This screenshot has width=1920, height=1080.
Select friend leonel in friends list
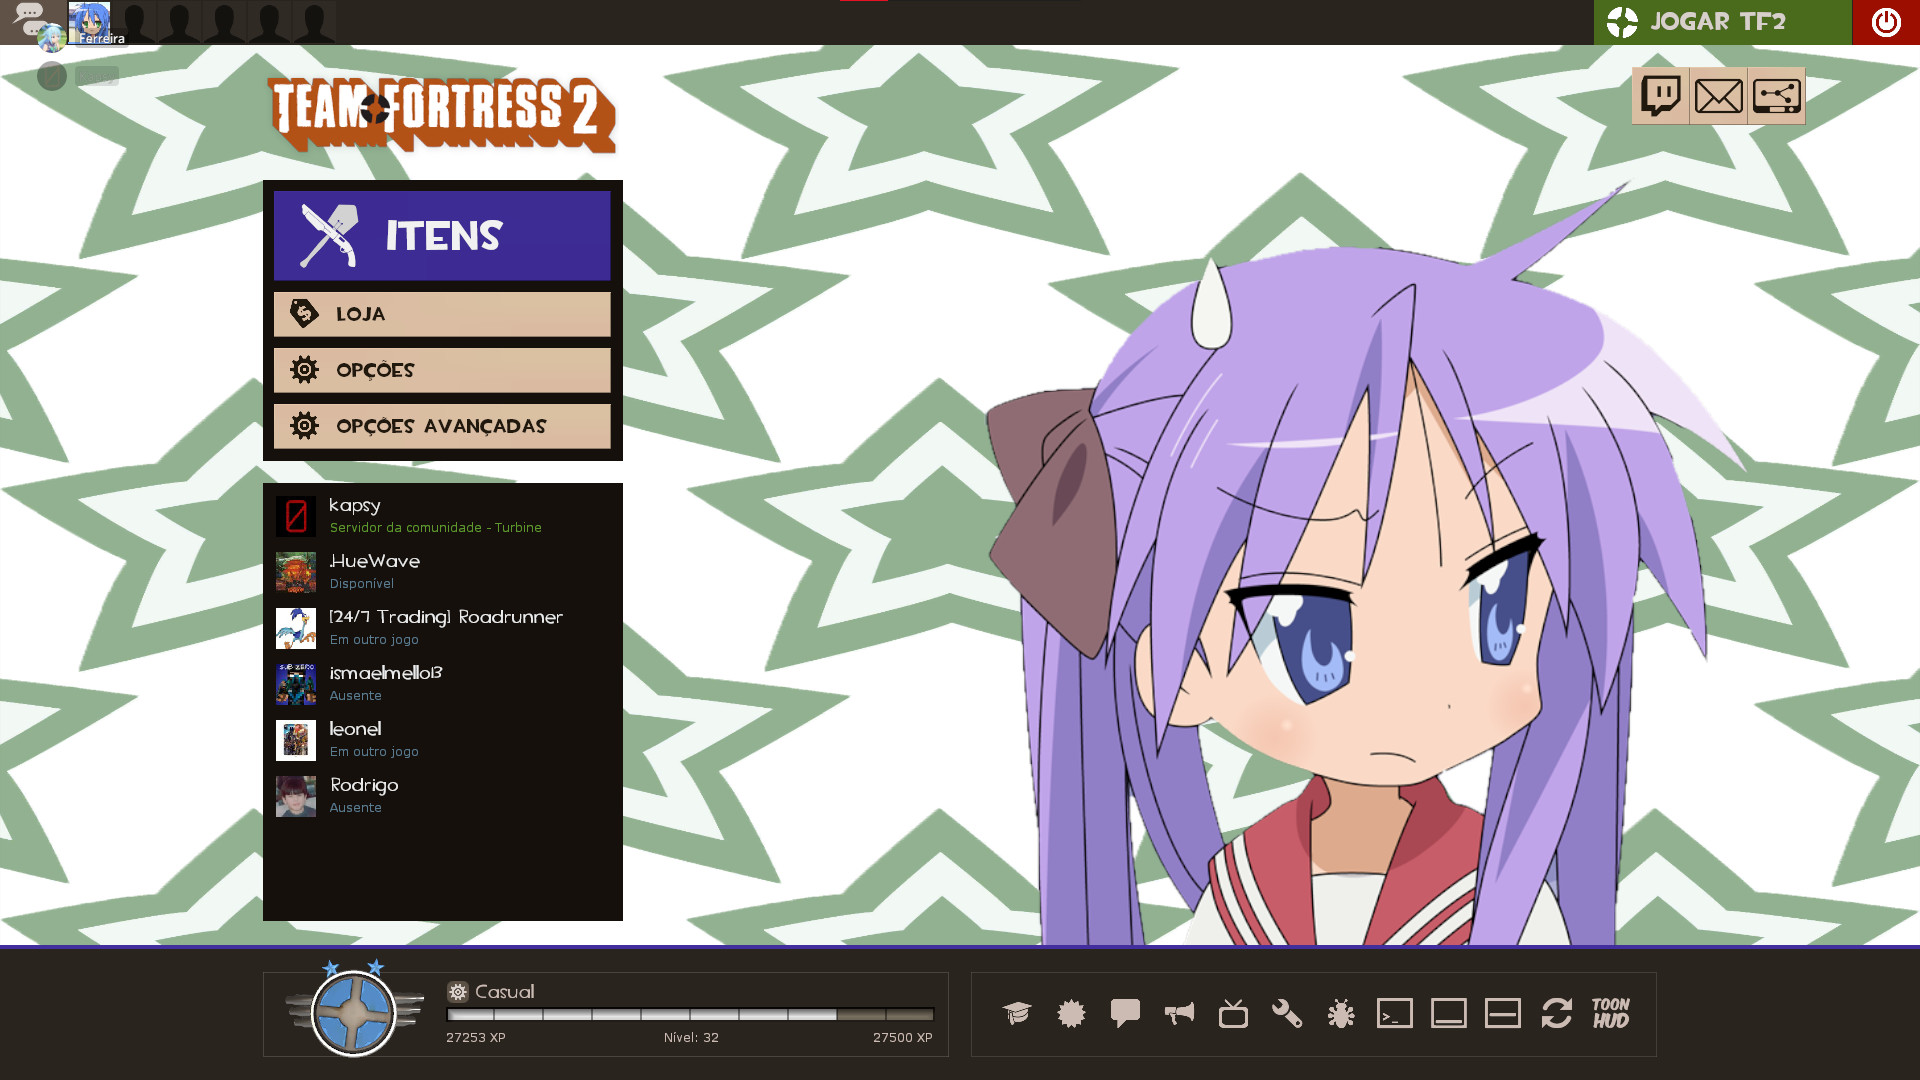tap(442, 740)
